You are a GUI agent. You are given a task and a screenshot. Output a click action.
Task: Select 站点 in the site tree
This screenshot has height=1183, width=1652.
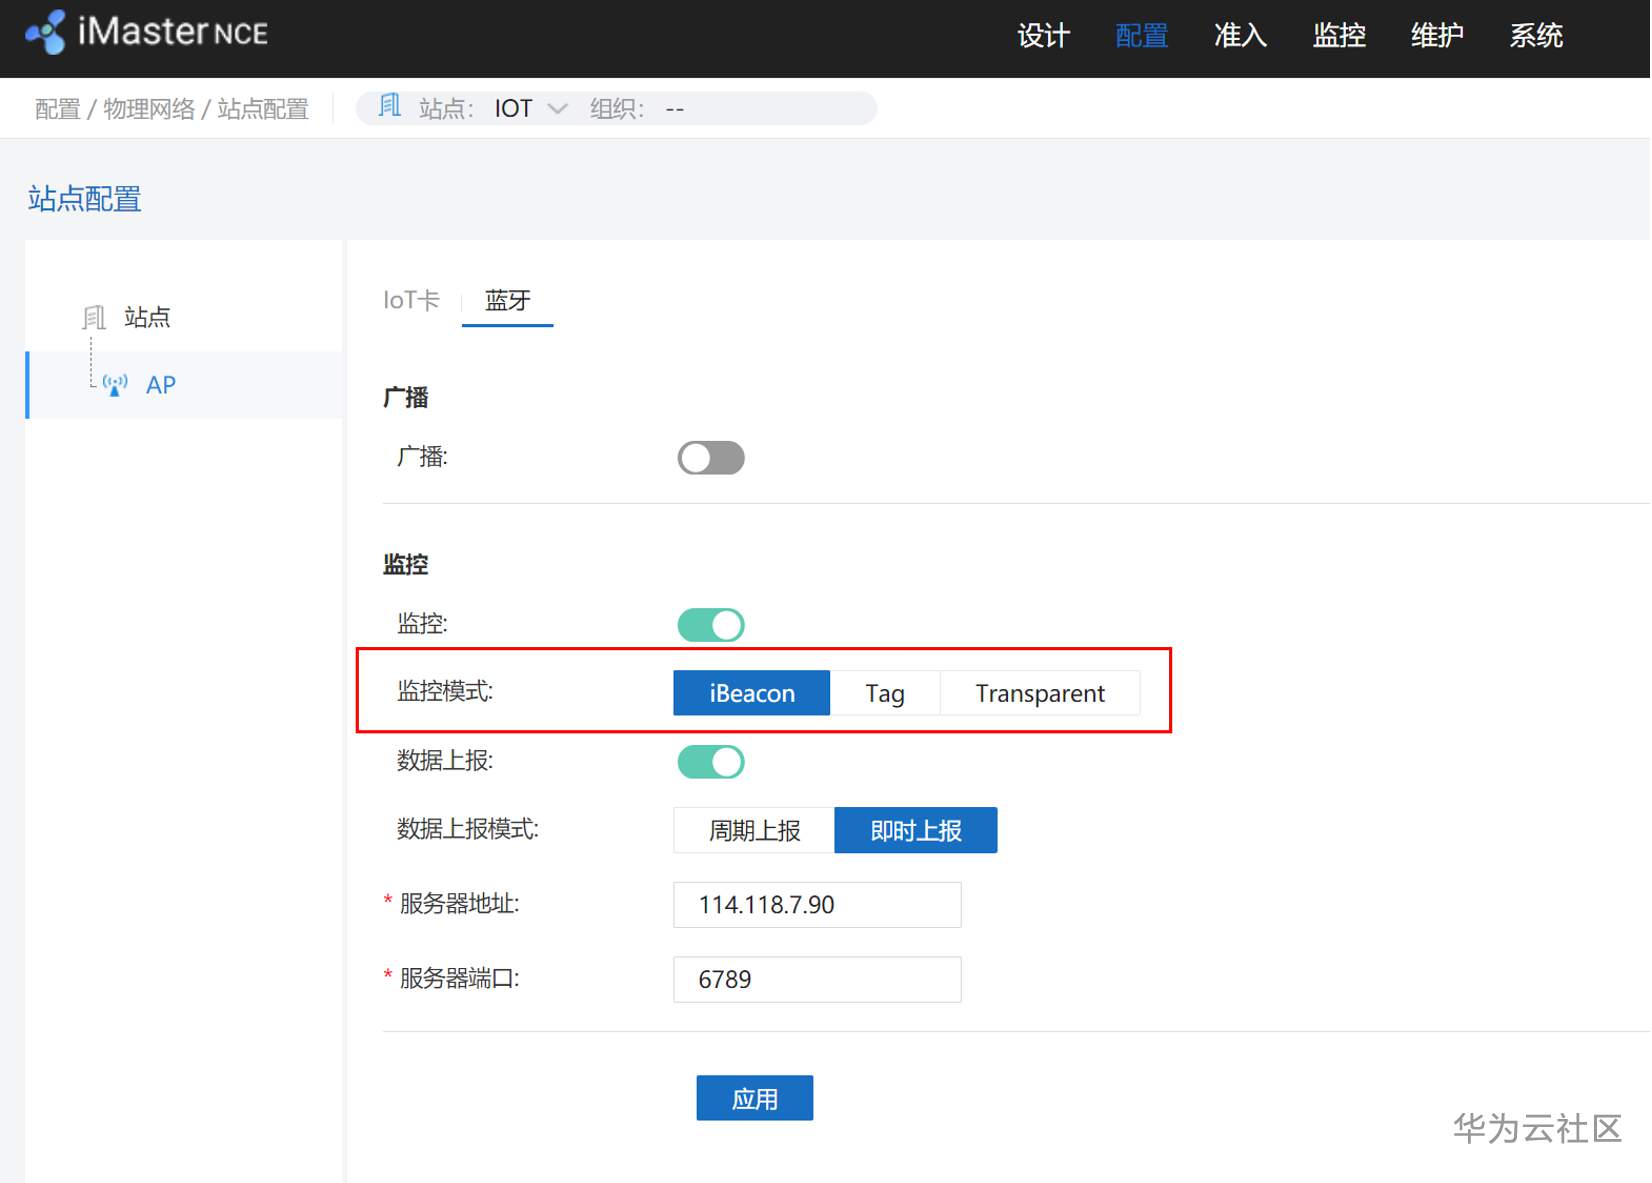tap(147, 318)
